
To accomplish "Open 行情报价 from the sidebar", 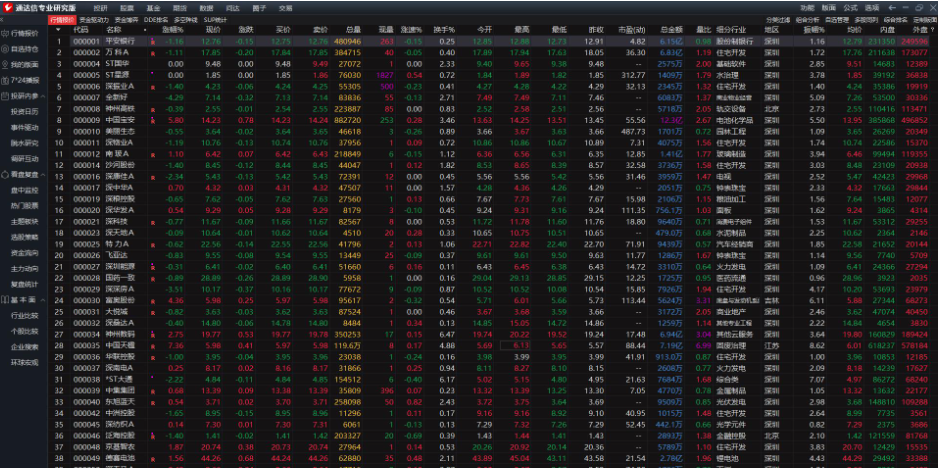I will pyautogui.click(x=25, y=33).
